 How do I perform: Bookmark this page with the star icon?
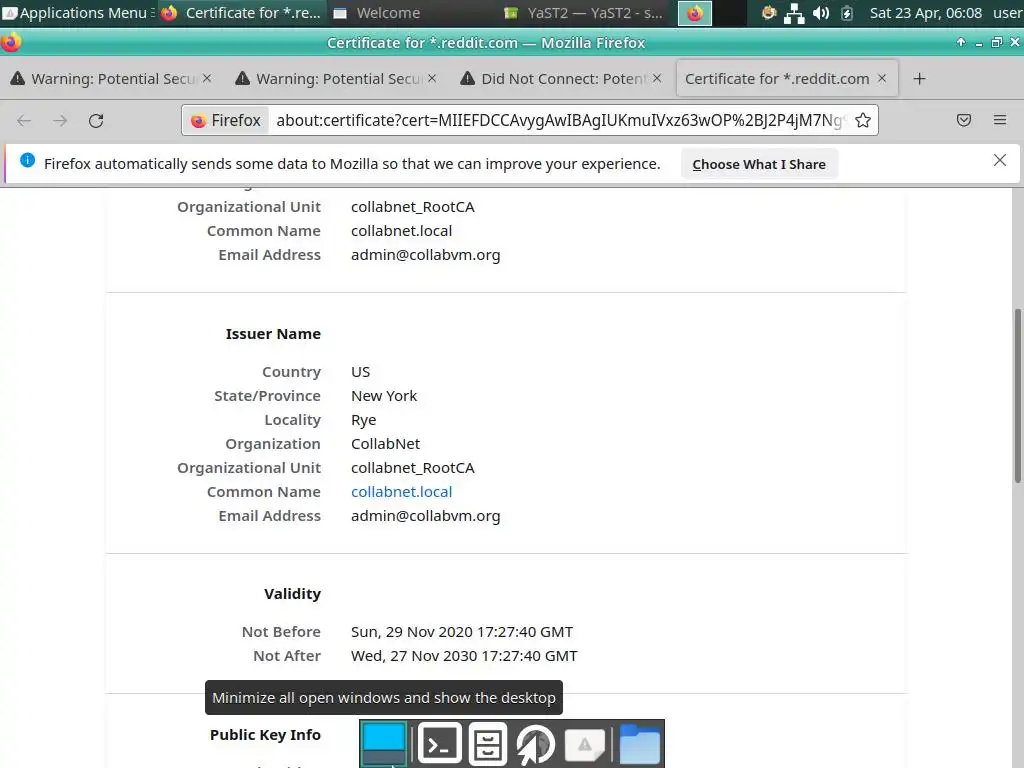click(x=863, y=120)
